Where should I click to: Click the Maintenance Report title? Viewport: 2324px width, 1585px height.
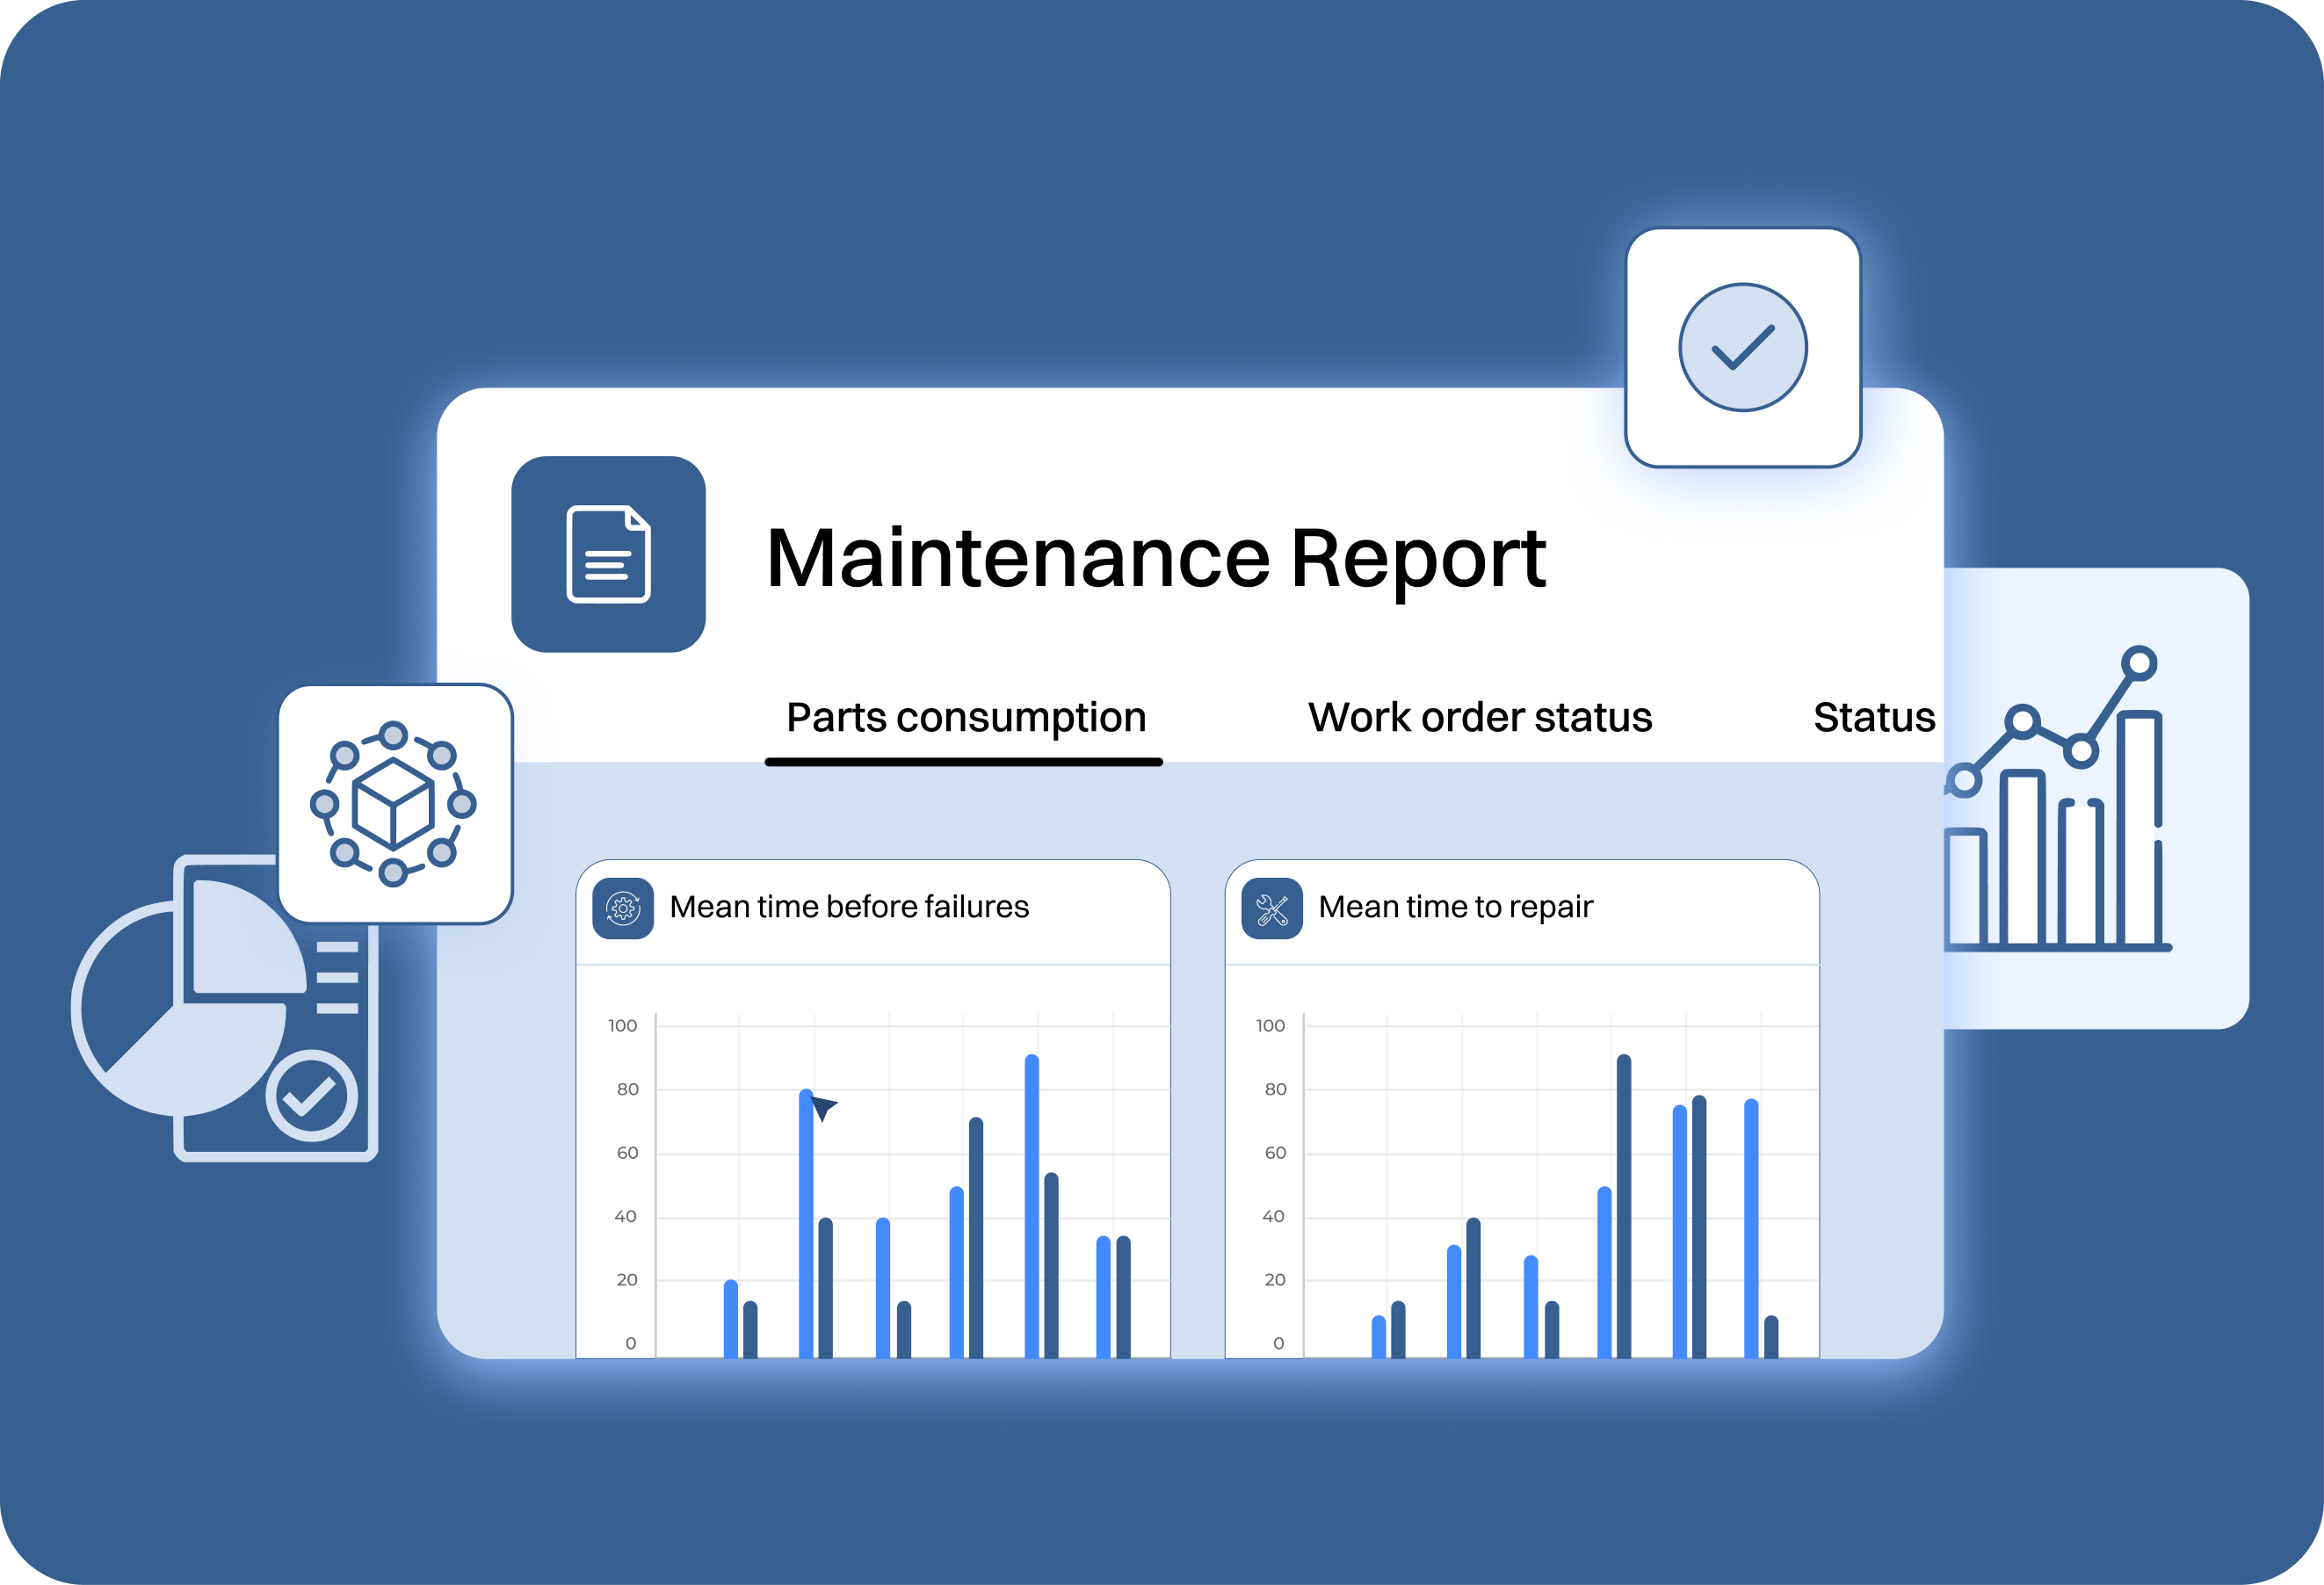pyautogui.click(x=1155, y=558)
